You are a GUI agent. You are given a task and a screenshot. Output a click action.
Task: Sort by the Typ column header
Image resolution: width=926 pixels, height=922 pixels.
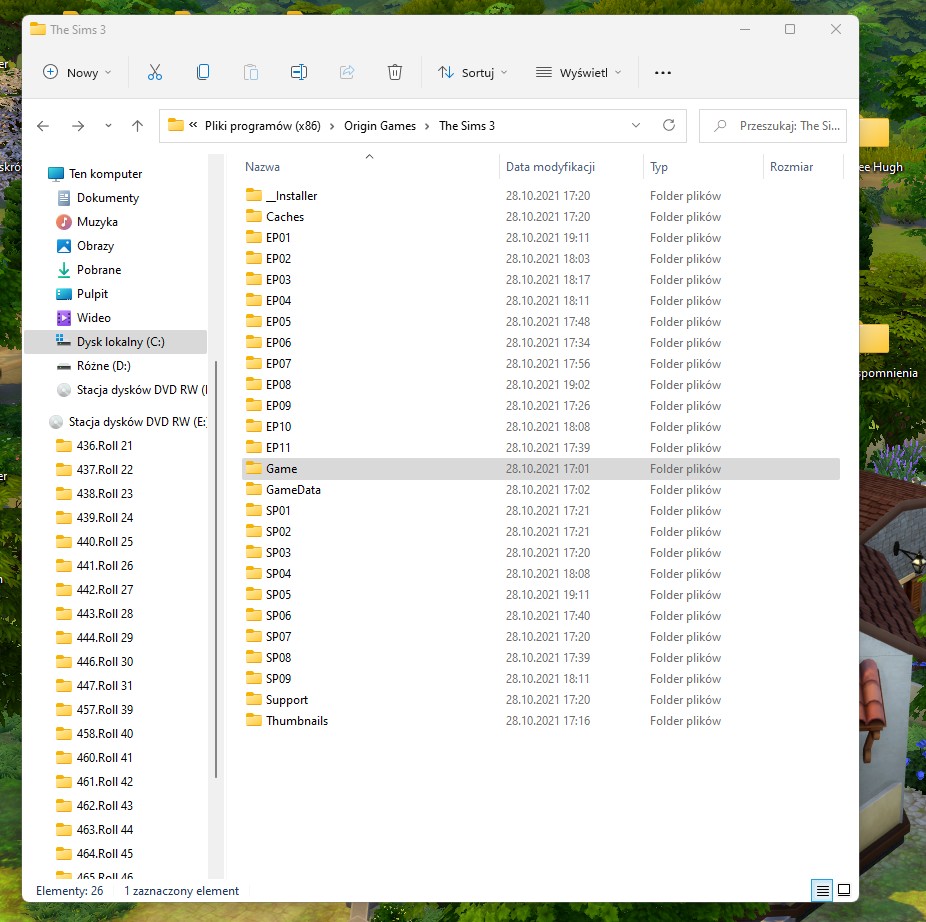point(658,167)
